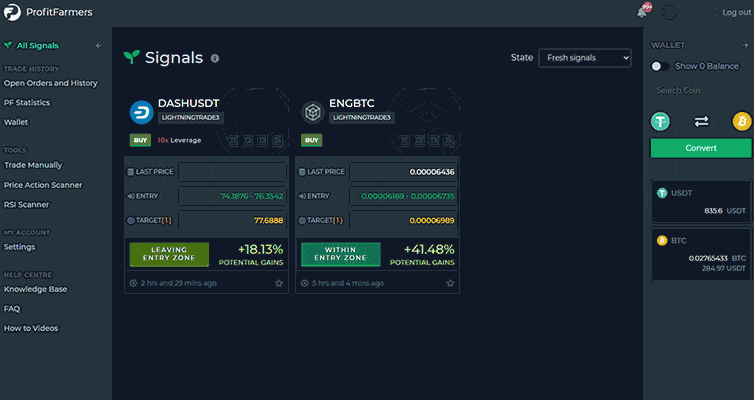Click the Signals info icon
This screenshot has height=400, width=754.
[215, 58]
